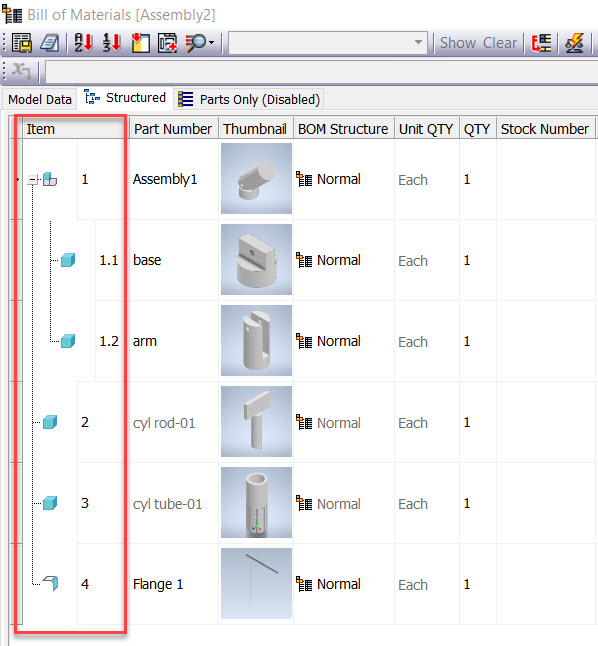This screenshot has height=646, width=598.
Task: Click item number 2 cell
Action: coord(102,422)
